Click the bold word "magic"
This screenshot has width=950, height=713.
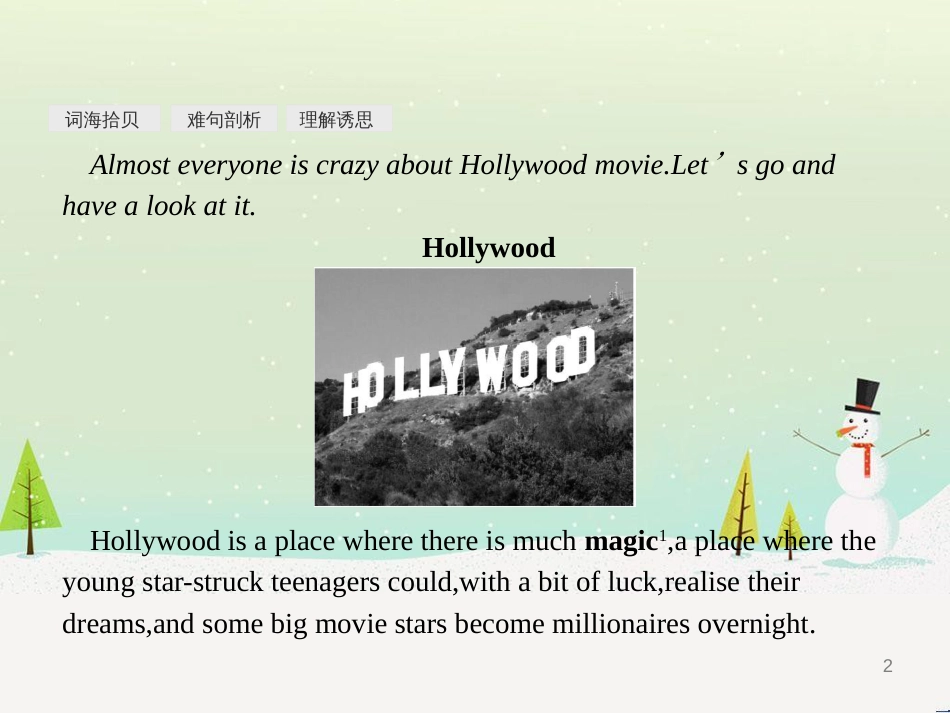coord(621,541)
